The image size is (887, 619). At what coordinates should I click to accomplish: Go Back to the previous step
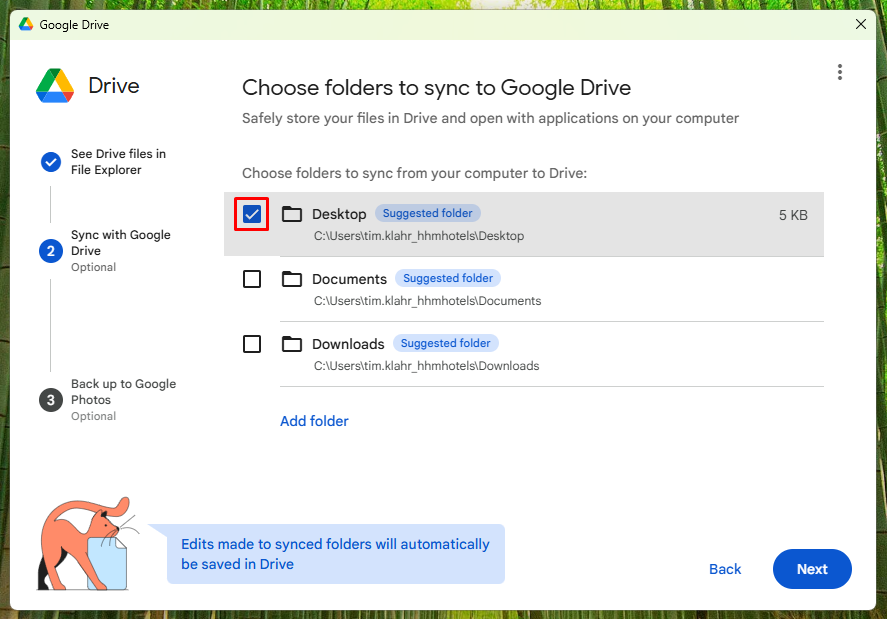(725, 569)
